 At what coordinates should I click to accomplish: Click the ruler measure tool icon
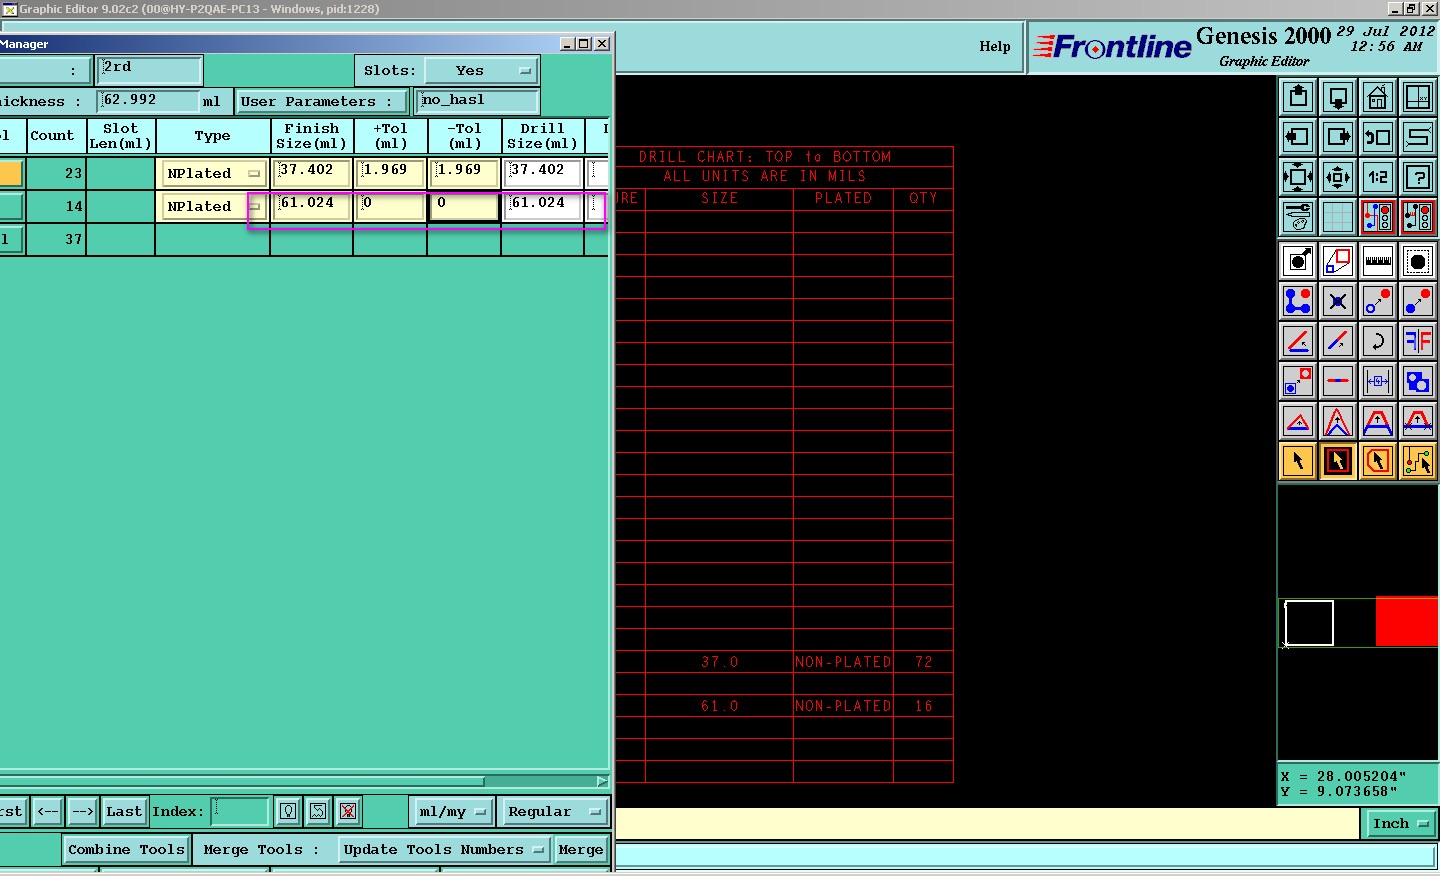click(x=1378, y=261)
